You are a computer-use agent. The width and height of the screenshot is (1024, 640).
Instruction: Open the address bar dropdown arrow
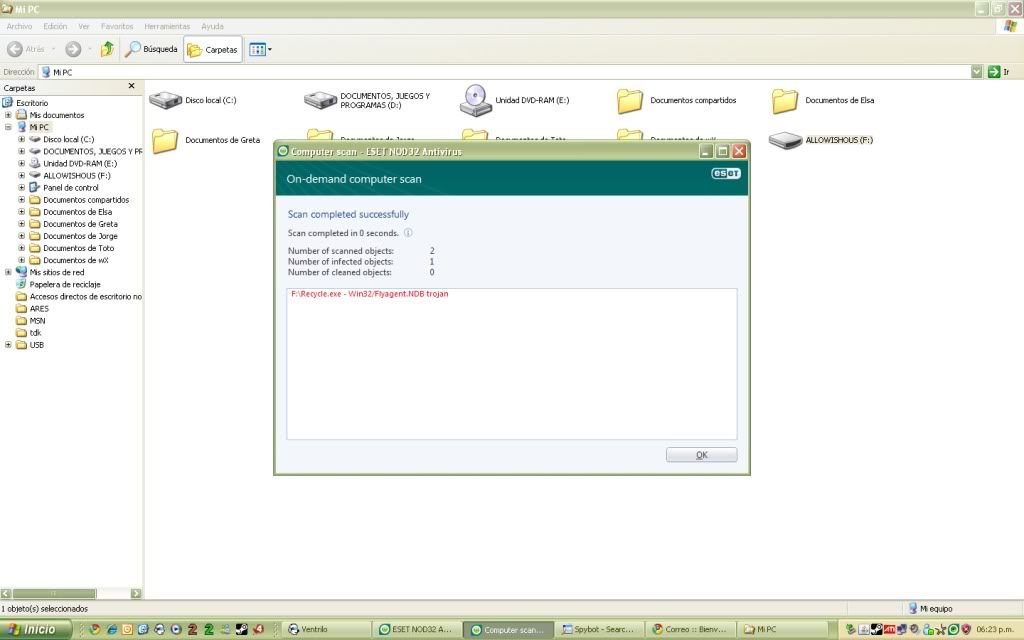[x=976, y=72]
